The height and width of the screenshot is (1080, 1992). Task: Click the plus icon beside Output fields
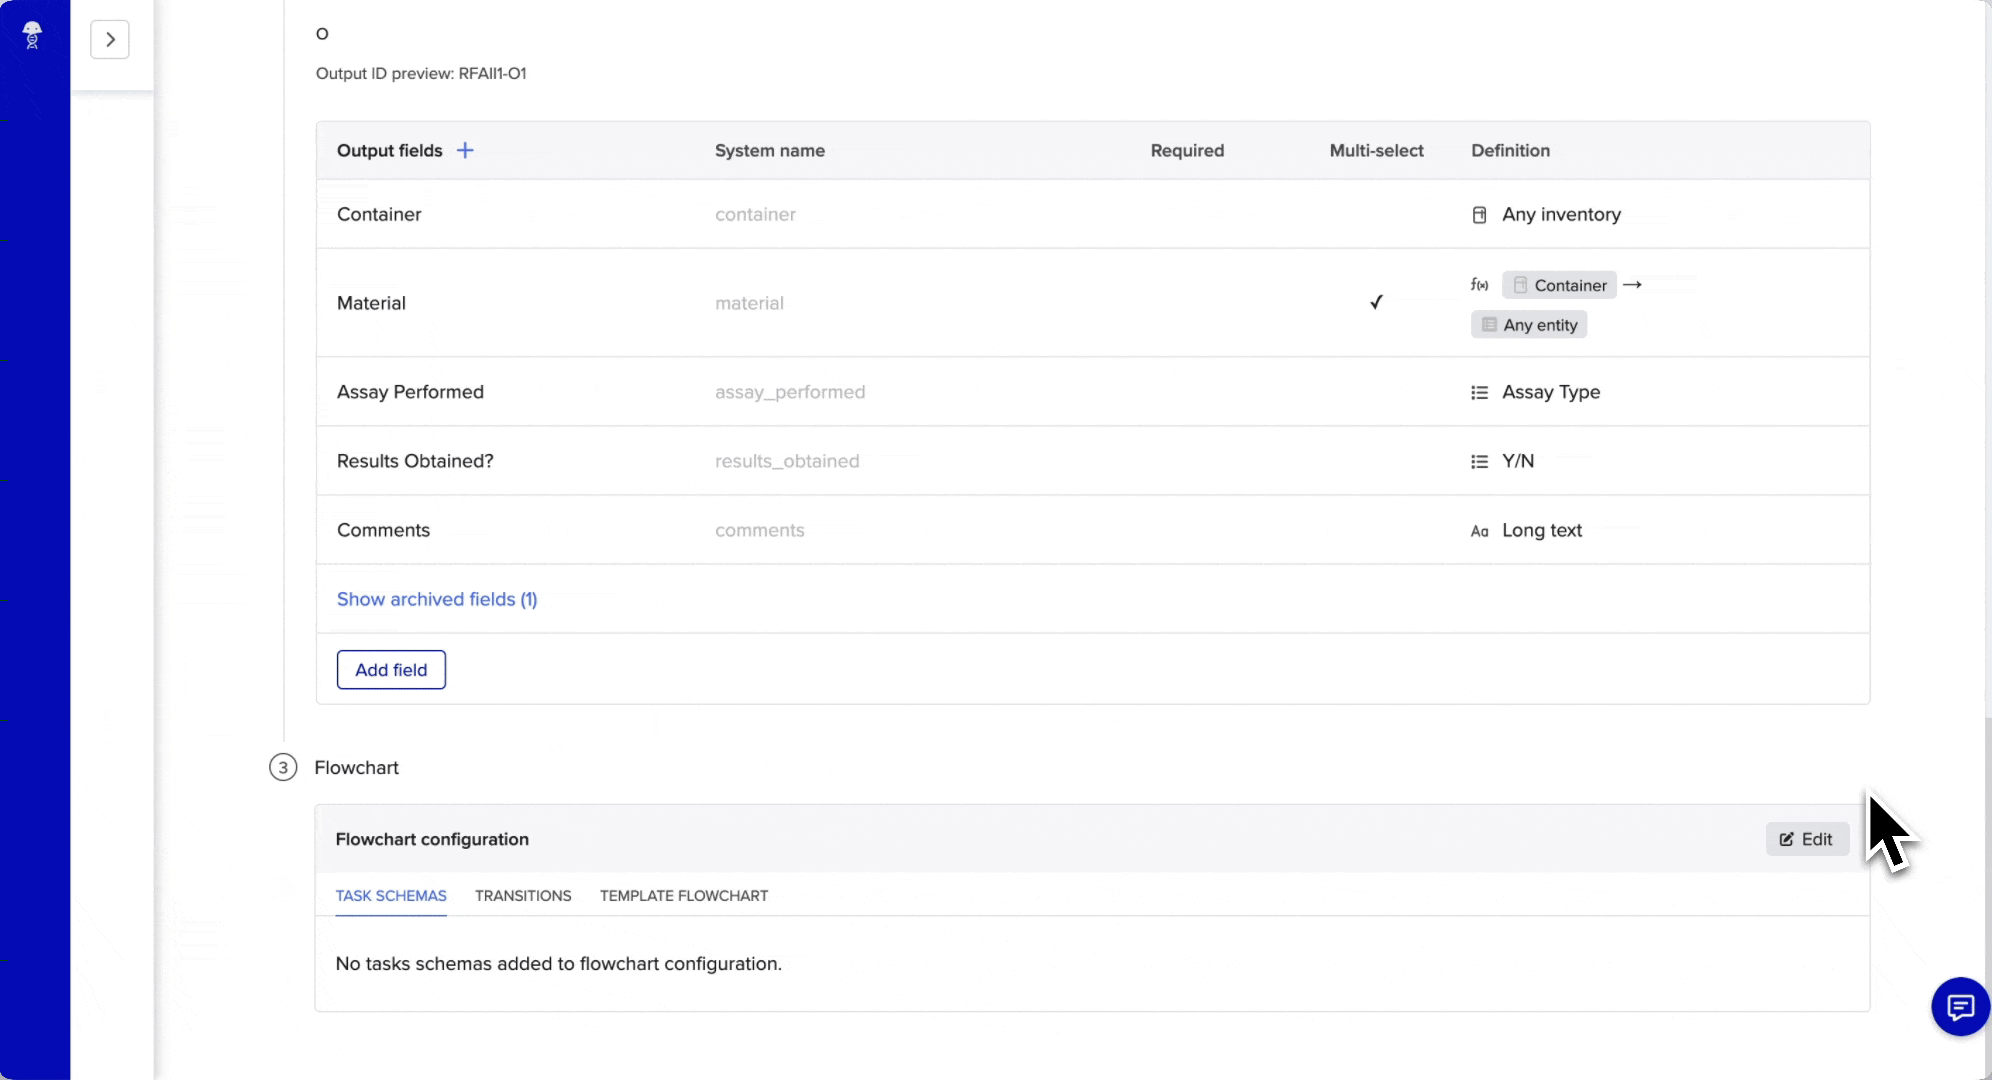(465, 150)
